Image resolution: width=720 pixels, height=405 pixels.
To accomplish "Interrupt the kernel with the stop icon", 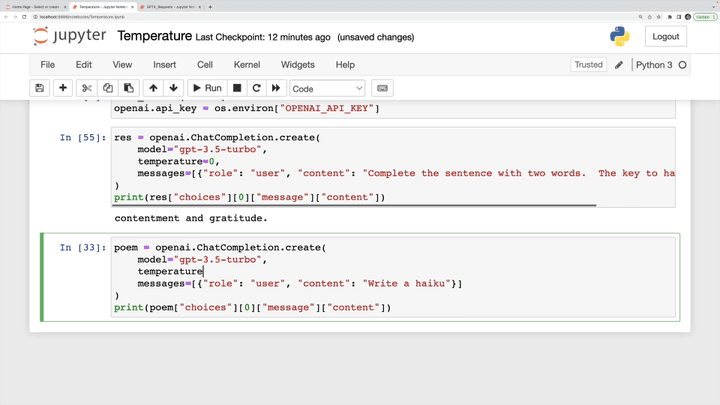I will click(237, 88).
